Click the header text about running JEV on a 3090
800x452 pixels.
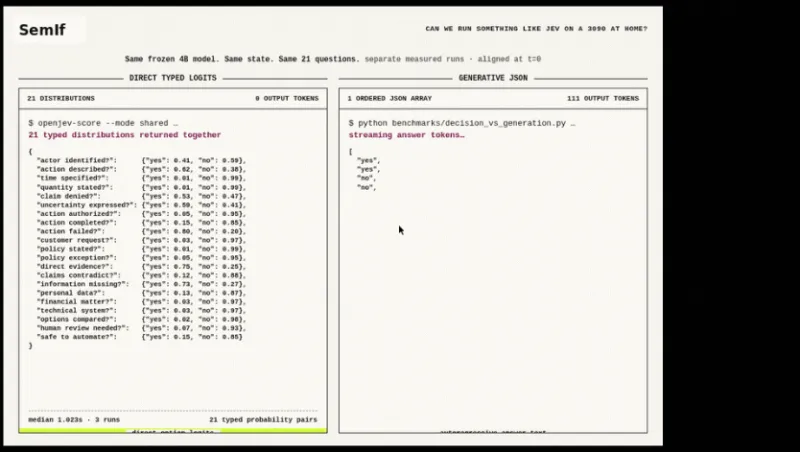(536, 29)
